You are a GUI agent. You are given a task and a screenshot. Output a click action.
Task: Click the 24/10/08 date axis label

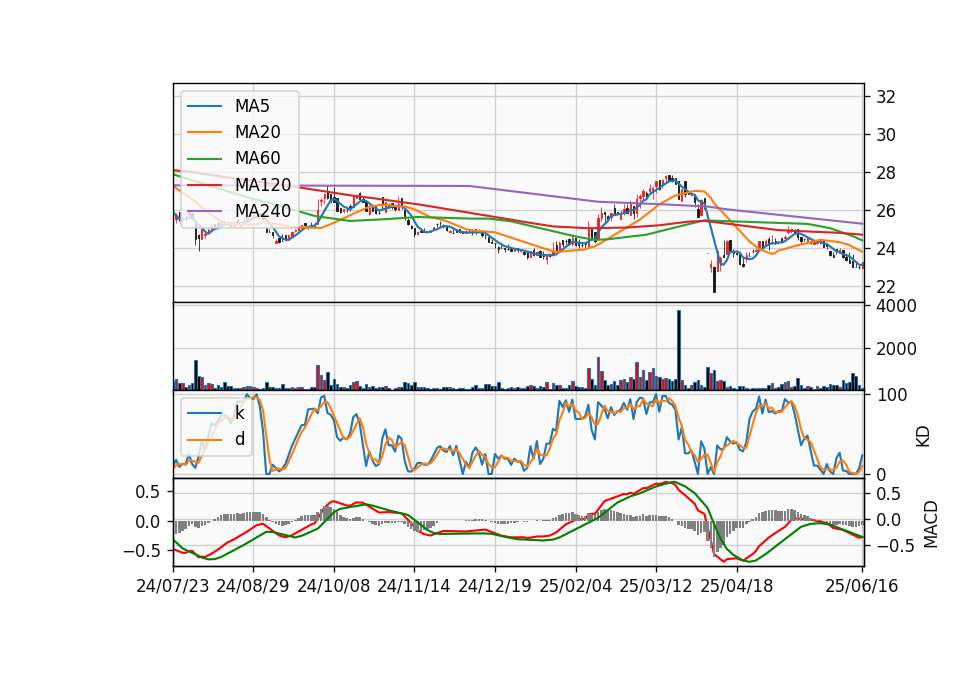click(x=334, y=586)
